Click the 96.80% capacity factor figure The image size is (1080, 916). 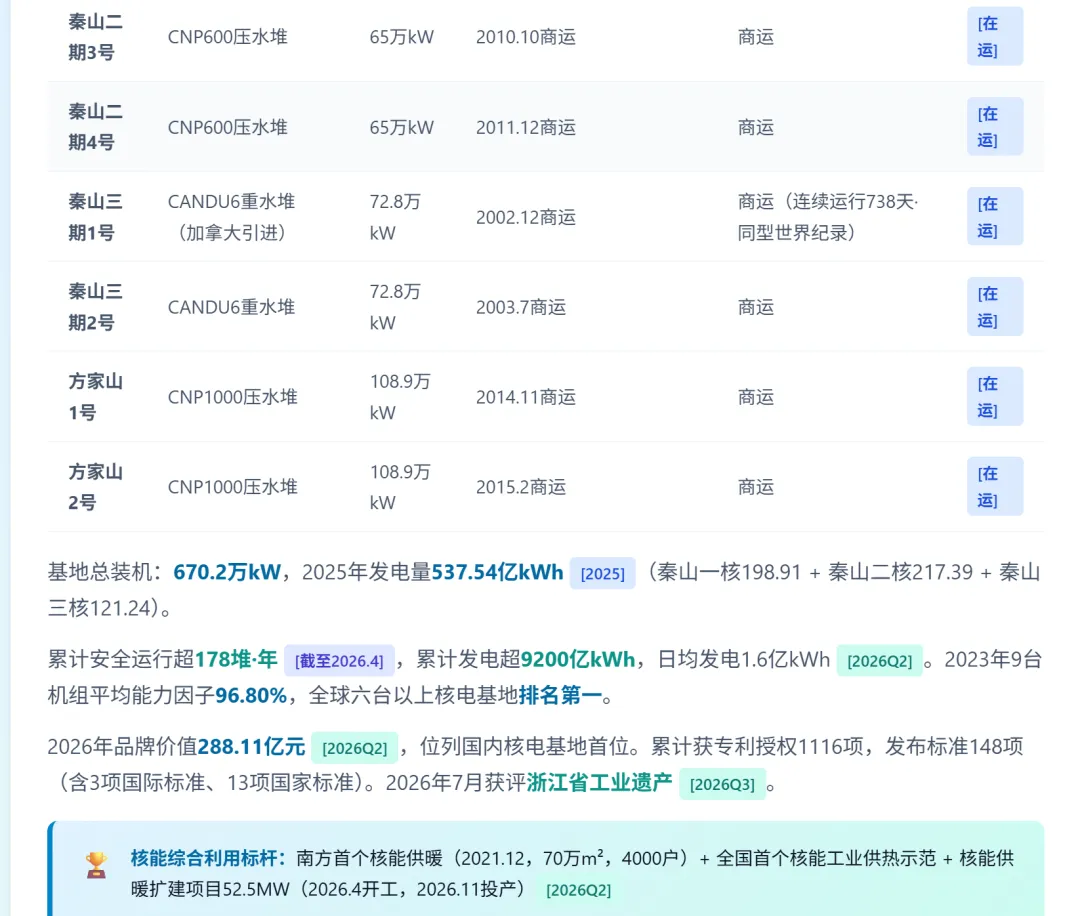coord(251,696)
